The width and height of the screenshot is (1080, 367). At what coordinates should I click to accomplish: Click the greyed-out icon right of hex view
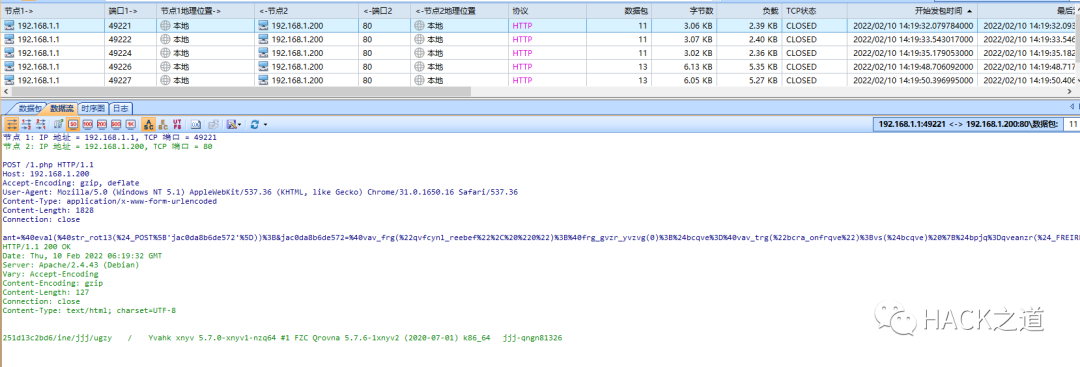tap(214, 124)
